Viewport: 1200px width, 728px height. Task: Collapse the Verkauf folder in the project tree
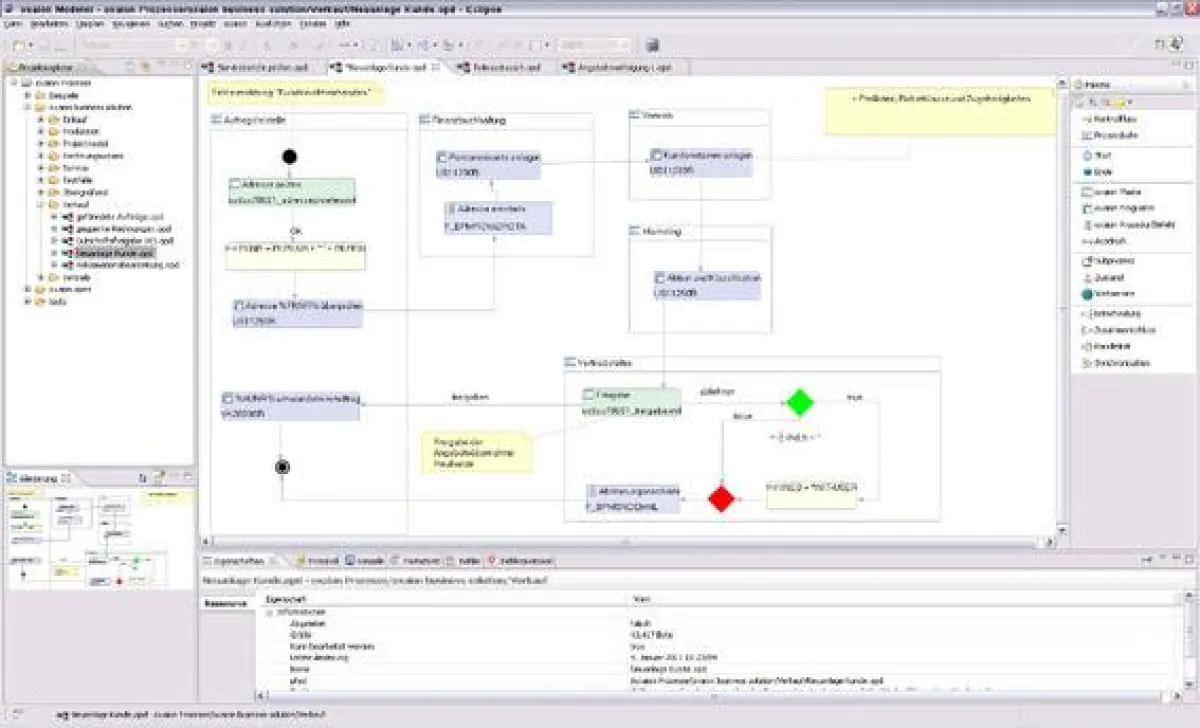[x=41, y=204]
